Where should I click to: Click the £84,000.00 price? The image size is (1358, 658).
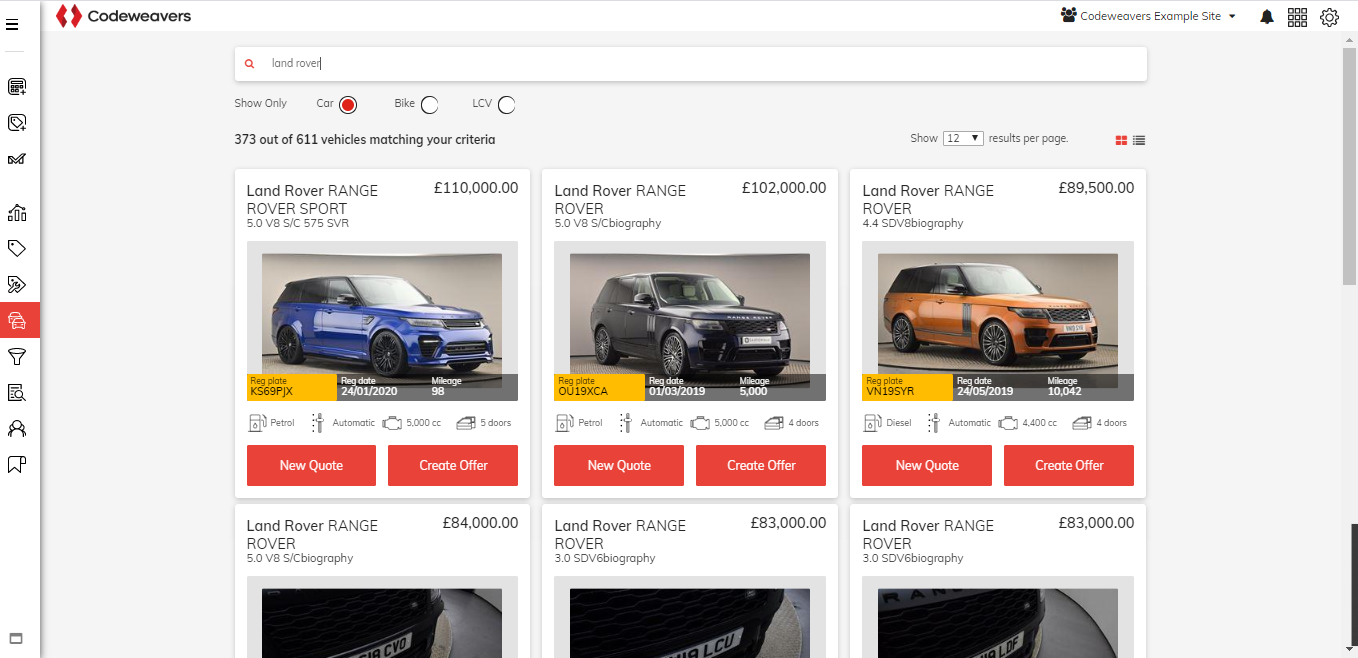point(481,522)
